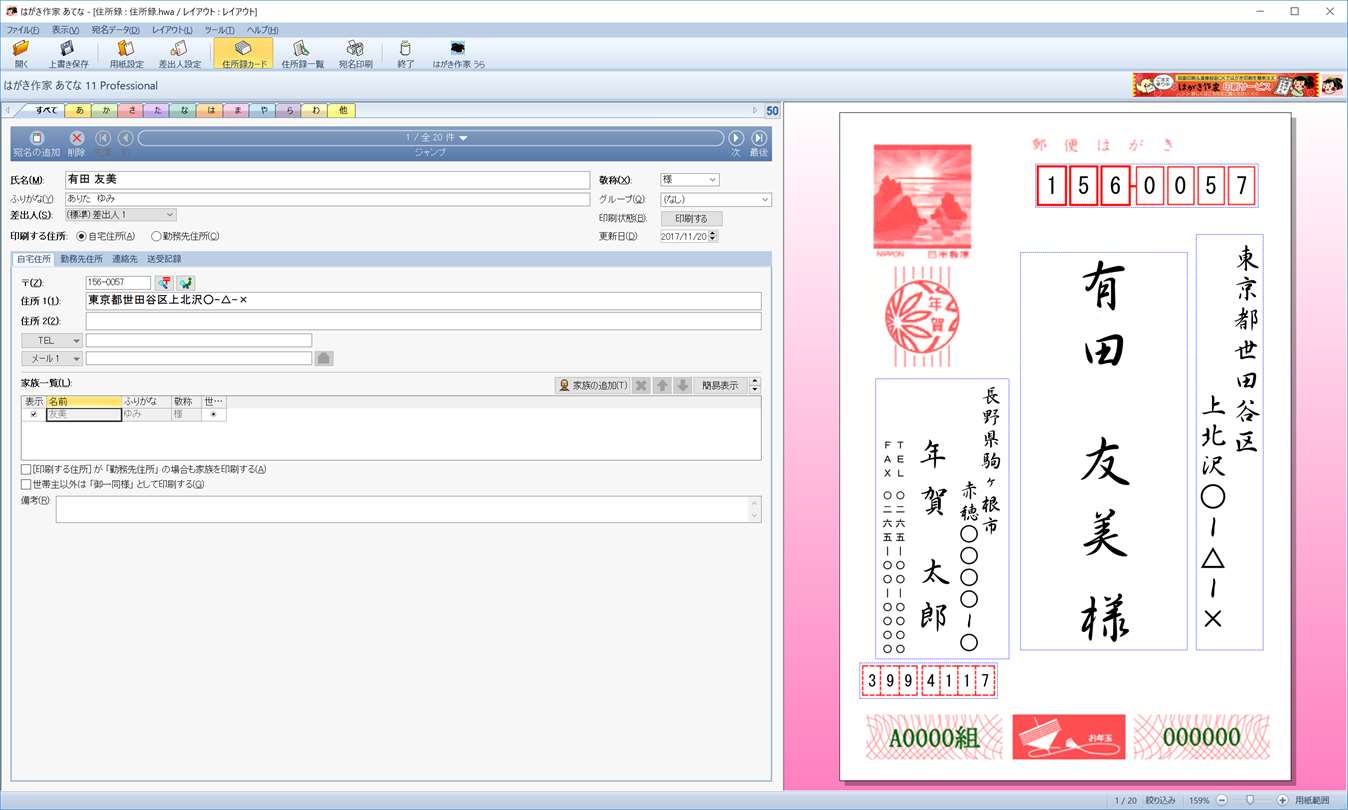
Task: Switch to はがき作家 うら
Action: 458,53
